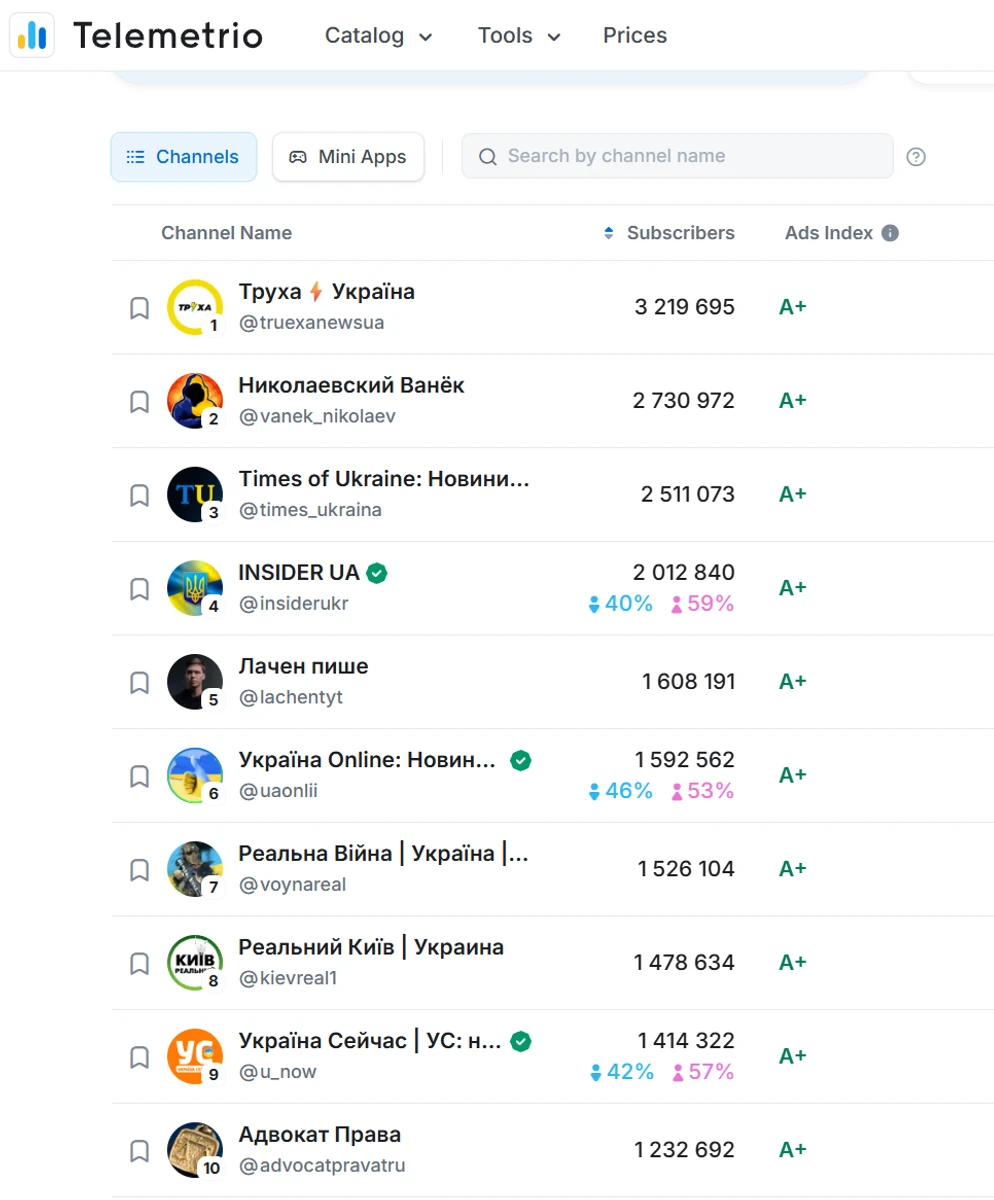
Task: Click the Telemetrio logo icon
Action: pyautogui.click(x=33, y=36)
